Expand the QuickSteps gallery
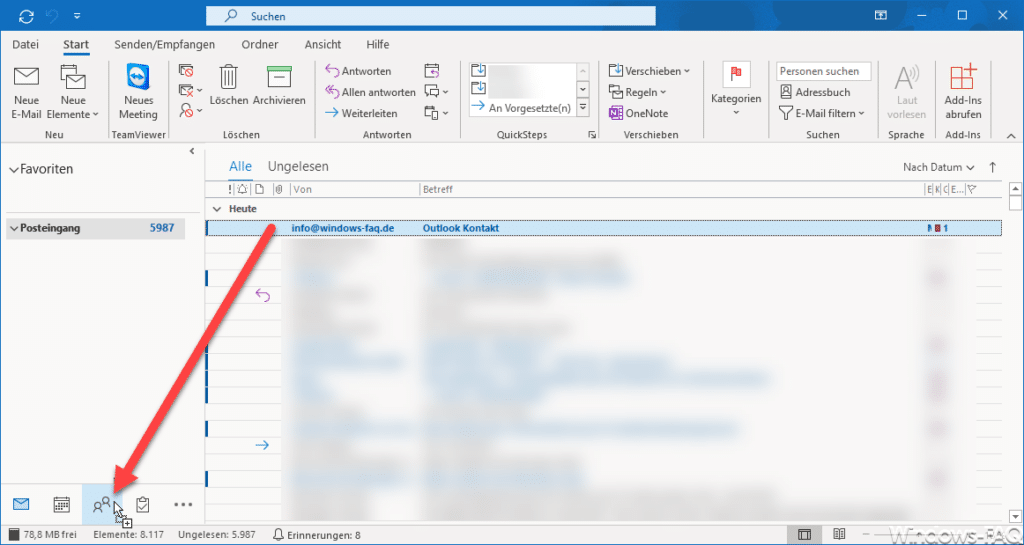The image size is (1024, 545). tap(583, 107)
